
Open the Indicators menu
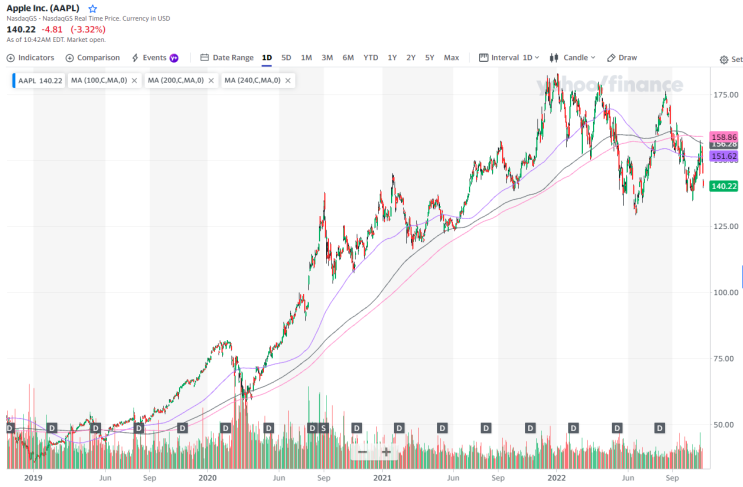[x=30, y=58]
